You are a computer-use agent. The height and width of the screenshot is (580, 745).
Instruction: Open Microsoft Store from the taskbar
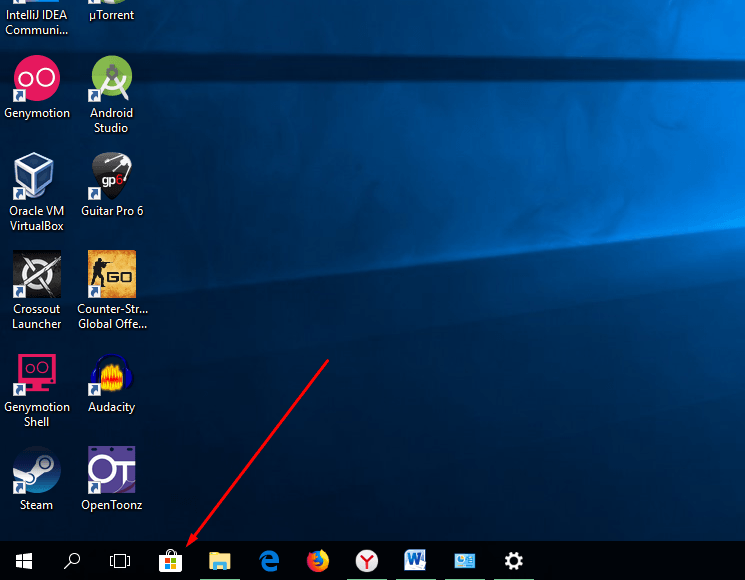[171, 561]
